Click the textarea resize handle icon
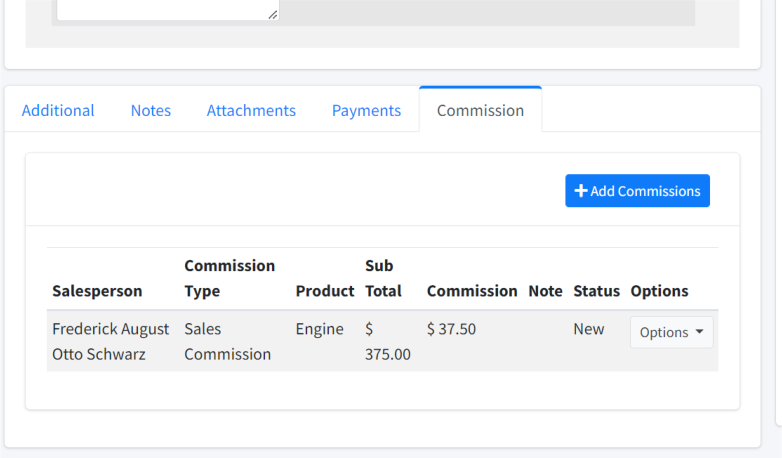The height and width of the screenshot is (458, 782). pos(273,15)
